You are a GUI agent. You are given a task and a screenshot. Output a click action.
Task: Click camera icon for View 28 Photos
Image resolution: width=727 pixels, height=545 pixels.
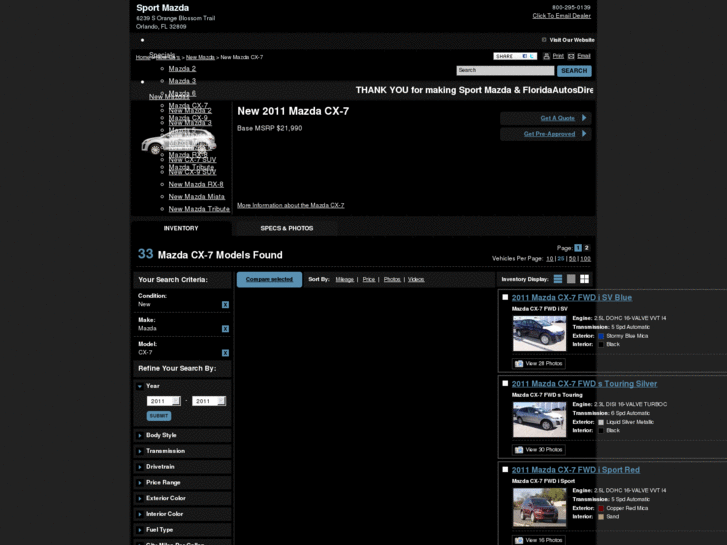coord(519,364)
